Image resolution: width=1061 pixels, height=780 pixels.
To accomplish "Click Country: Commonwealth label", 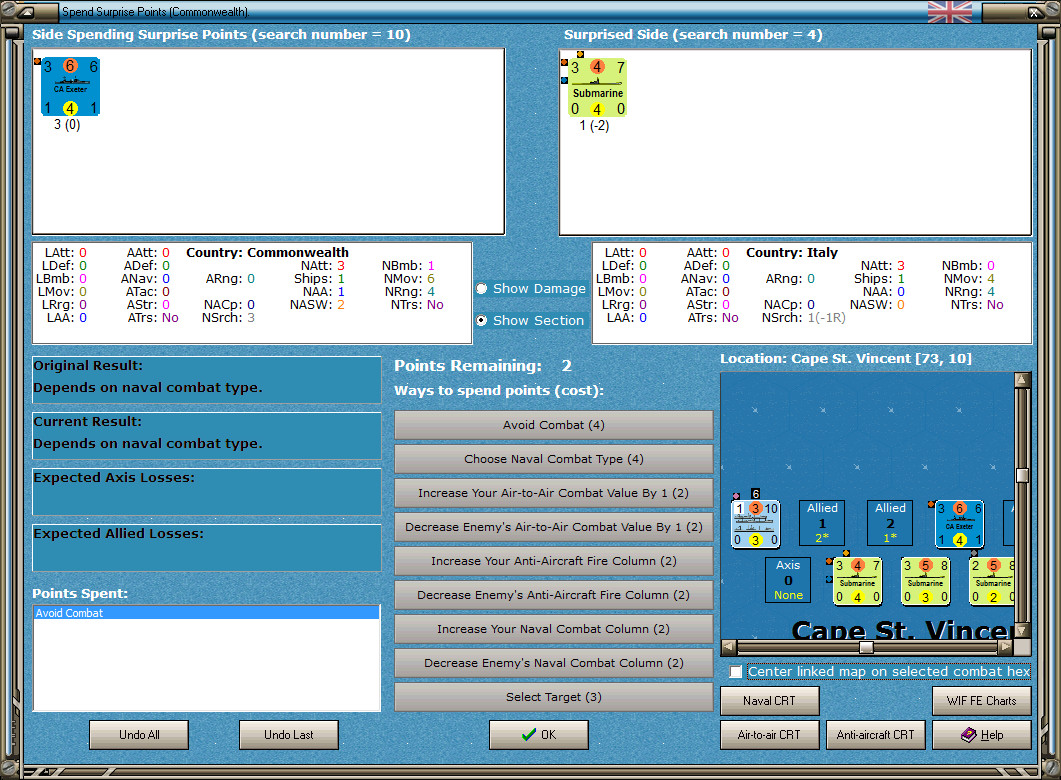I will 267,252.
